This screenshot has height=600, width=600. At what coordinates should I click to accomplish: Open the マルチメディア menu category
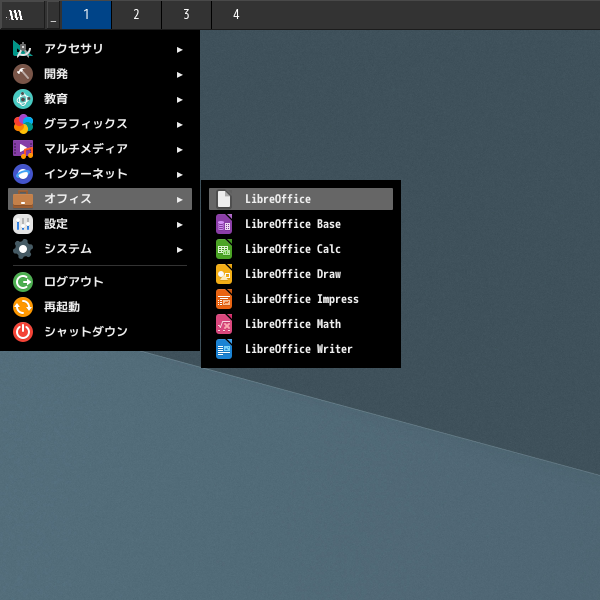[x=85, y=149]
